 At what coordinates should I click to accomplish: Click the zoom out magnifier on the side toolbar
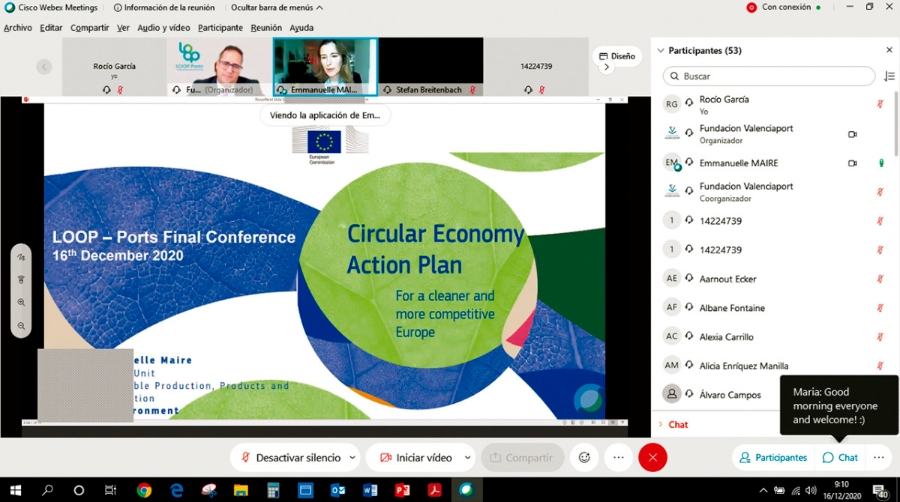click(x=21, y=326)
